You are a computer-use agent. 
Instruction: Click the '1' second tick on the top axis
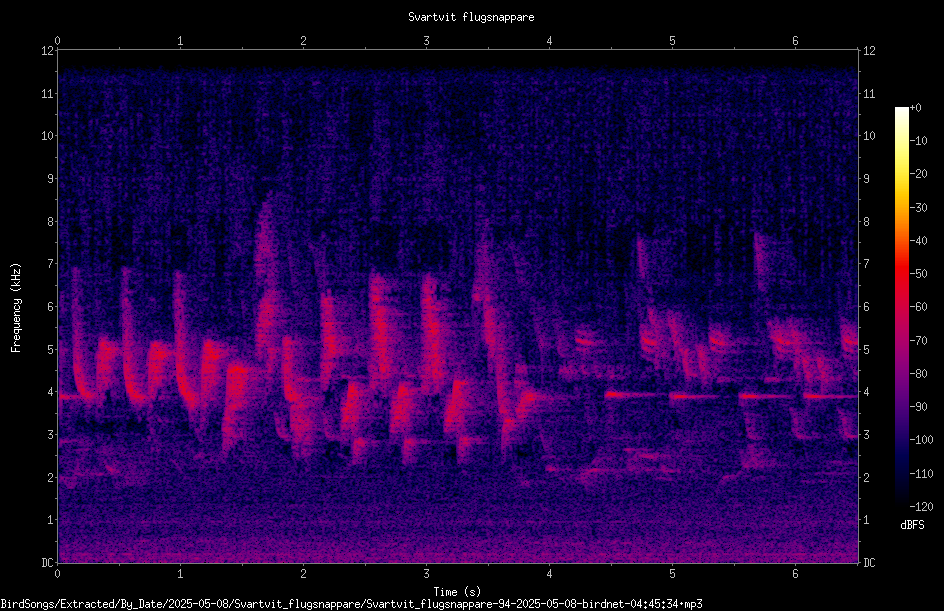point(180,41)
